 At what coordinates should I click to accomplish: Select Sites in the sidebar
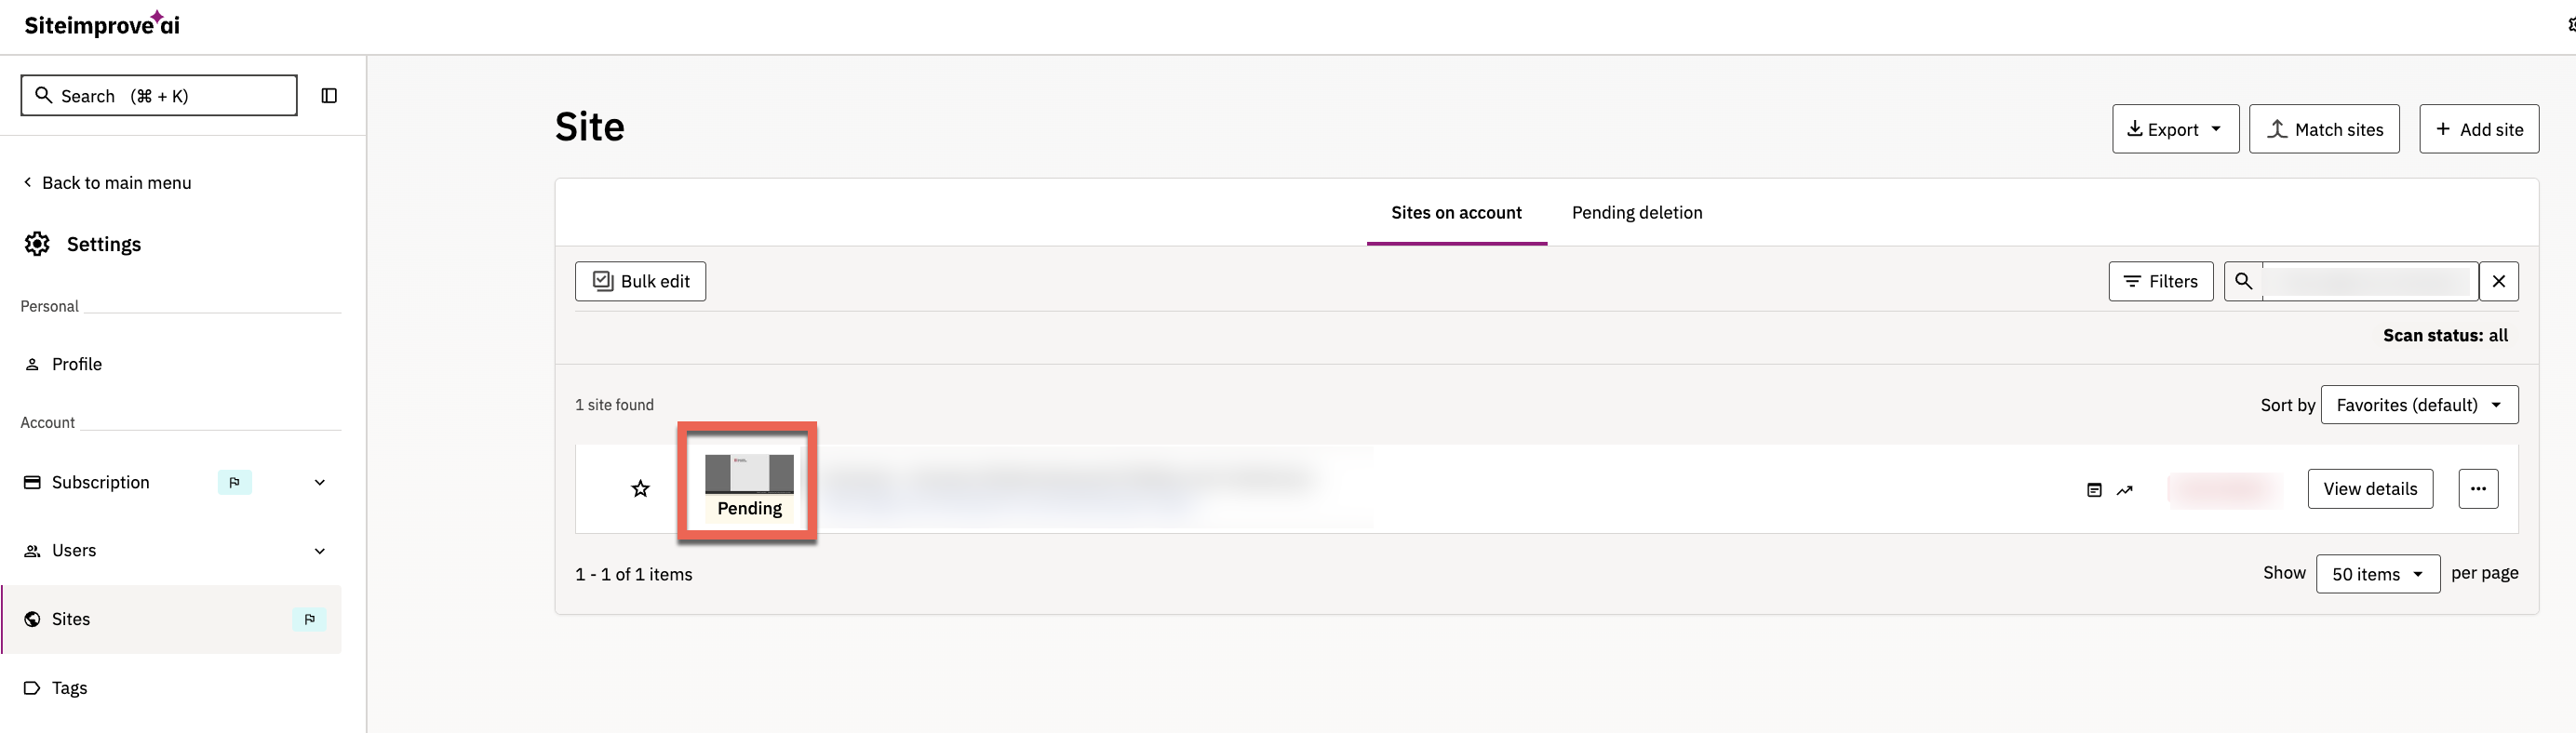(171, 619)
